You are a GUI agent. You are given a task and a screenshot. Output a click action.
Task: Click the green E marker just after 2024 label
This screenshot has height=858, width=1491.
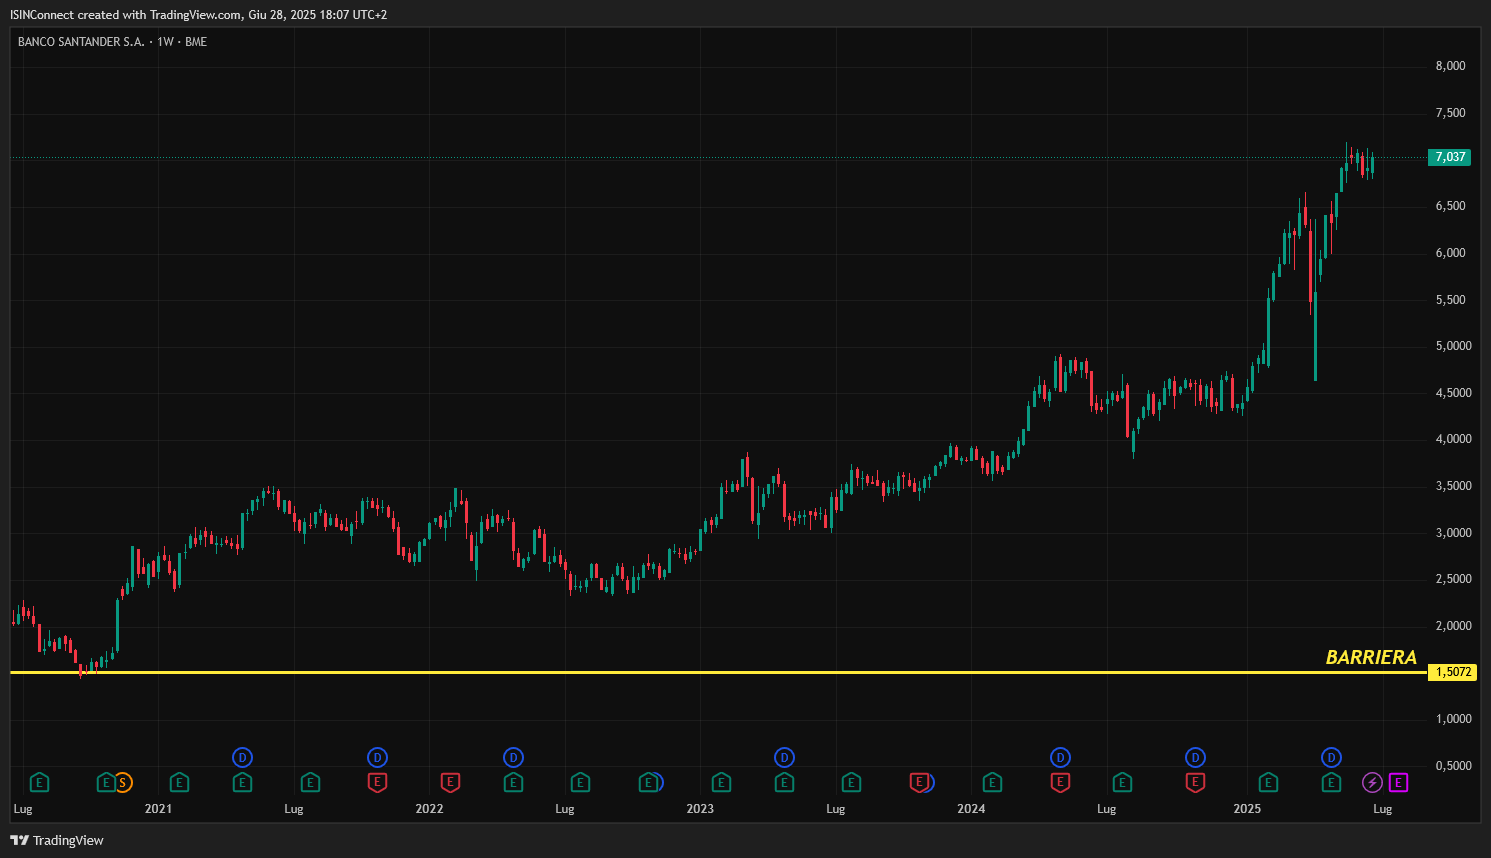click(992, 783)
